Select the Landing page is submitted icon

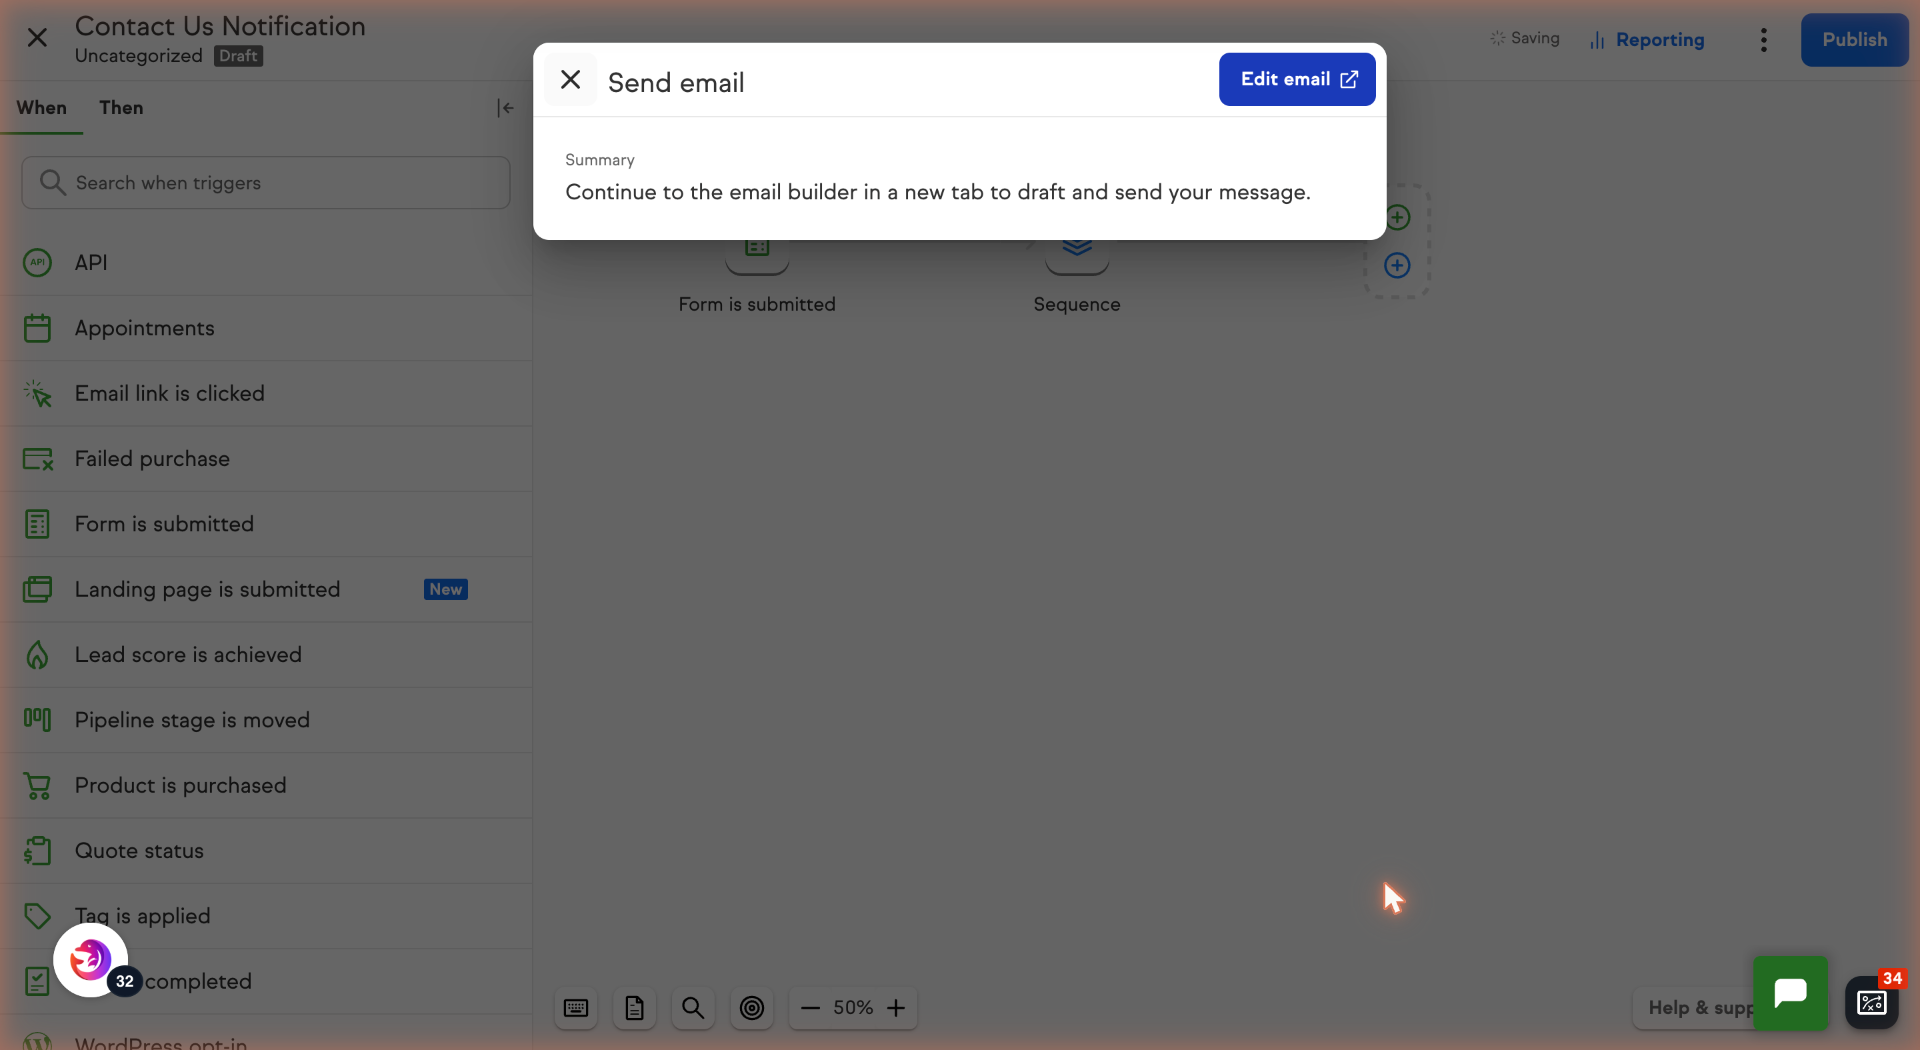pos(37,590)
